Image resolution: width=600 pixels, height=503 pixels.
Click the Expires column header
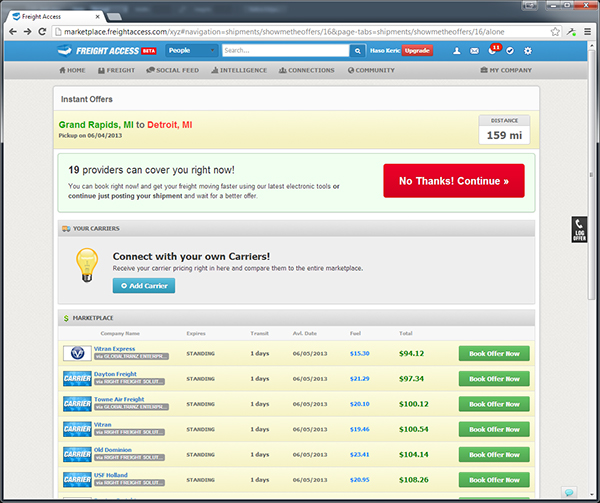[x=196, y=334]
